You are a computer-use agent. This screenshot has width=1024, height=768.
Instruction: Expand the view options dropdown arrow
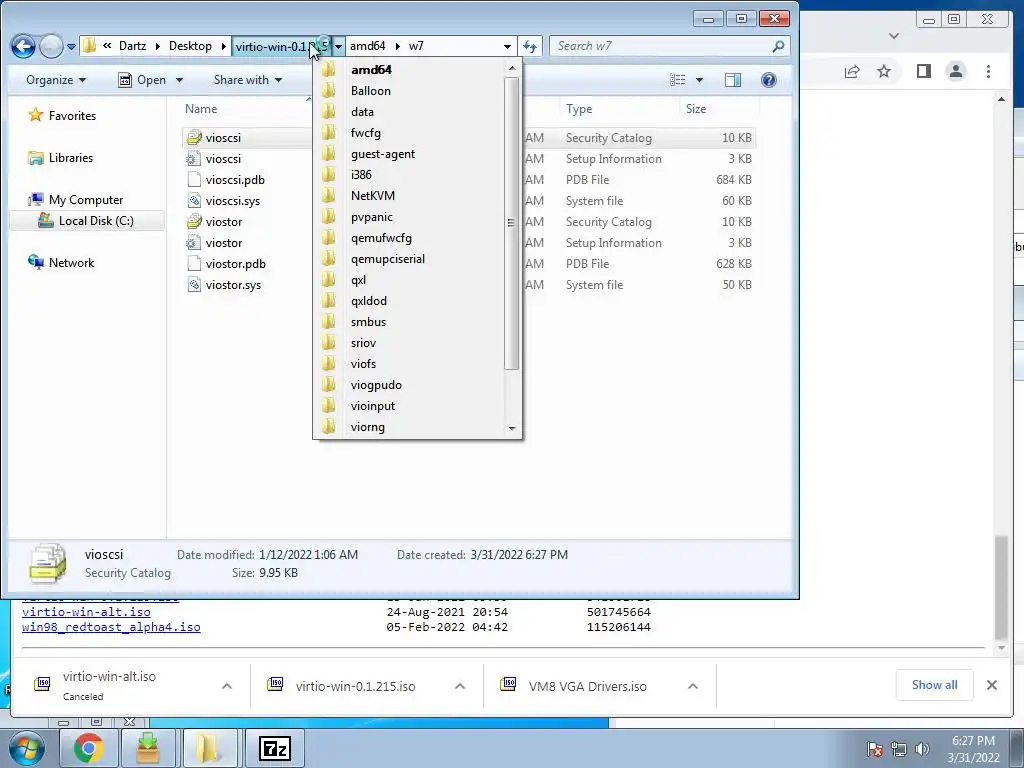(699, 80)
